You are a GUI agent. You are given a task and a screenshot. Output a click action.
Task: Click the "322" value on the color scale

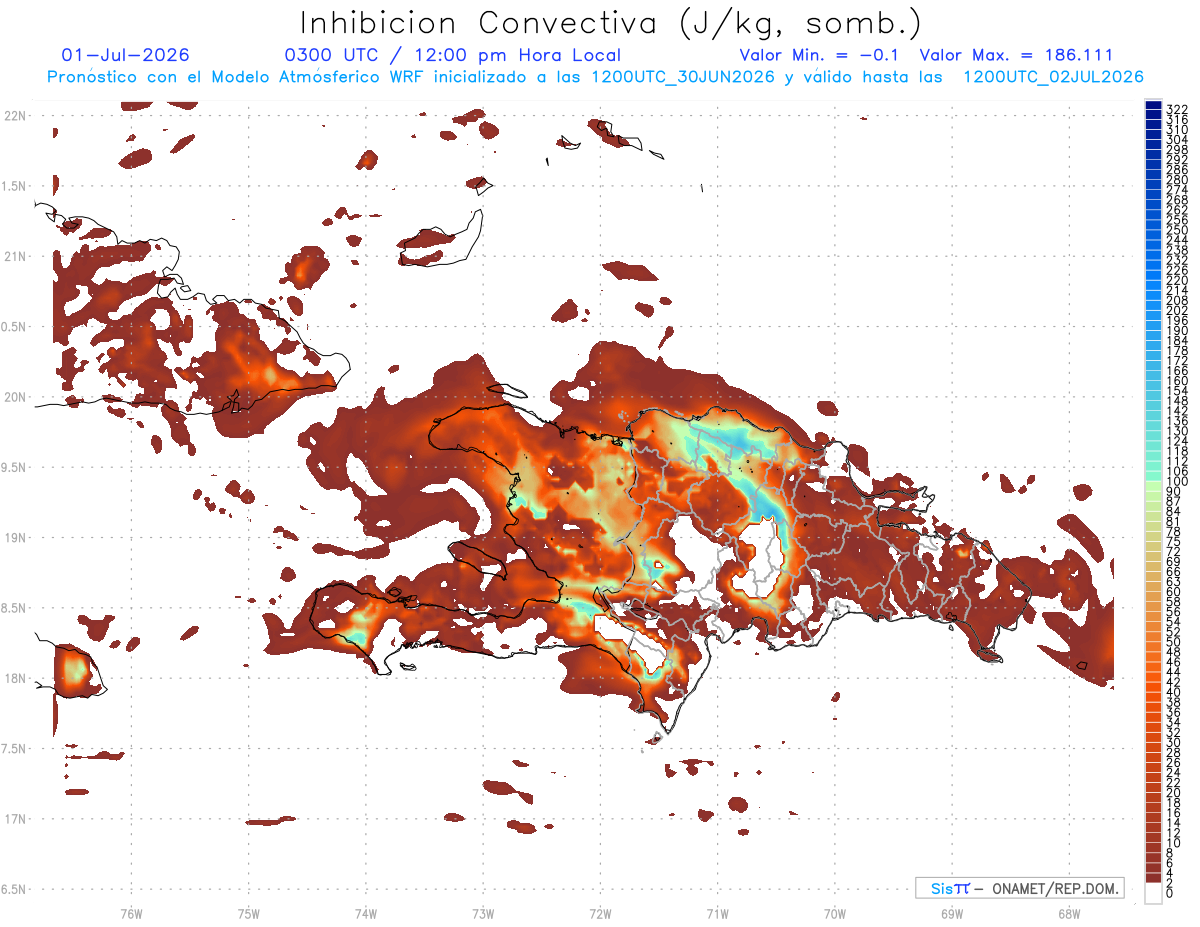[1176, 108]
